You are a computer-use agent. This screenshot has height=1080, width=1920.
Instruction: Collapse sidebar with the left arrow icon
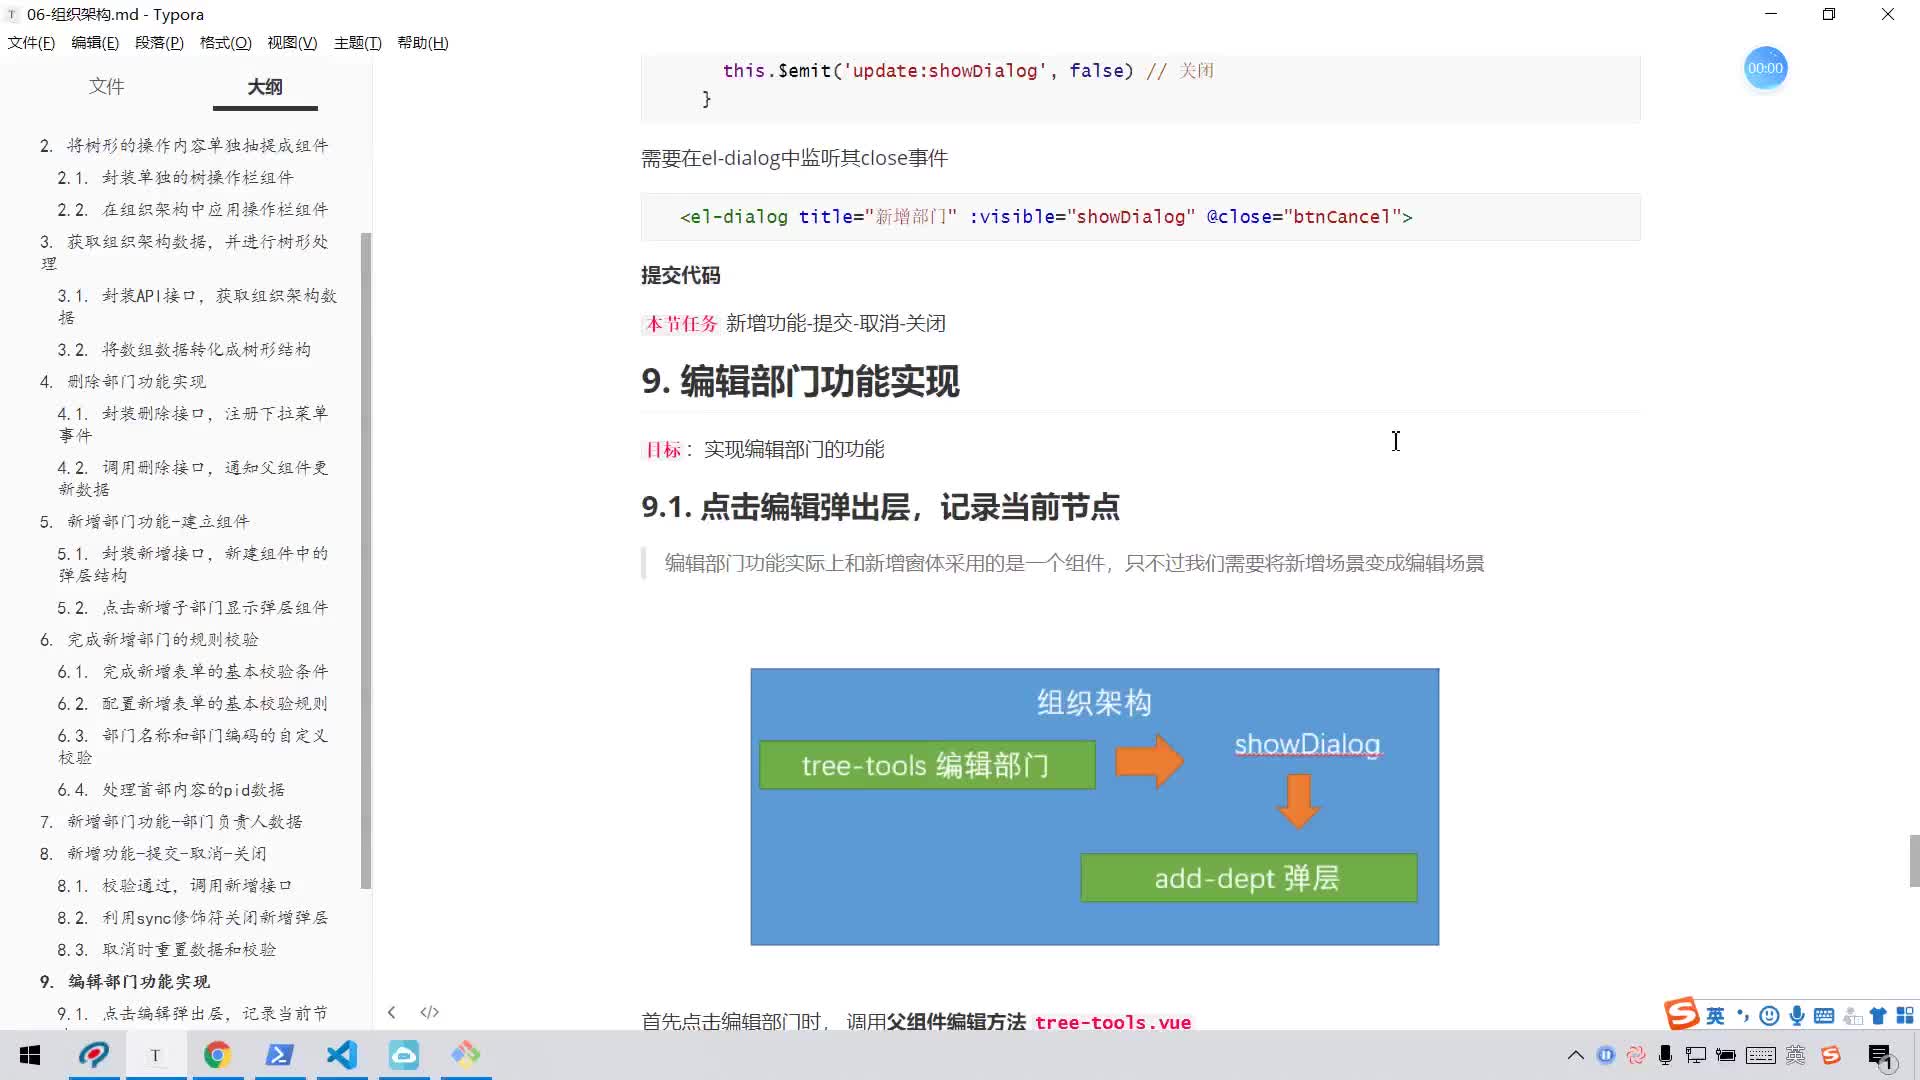(x=392, y=1012)
